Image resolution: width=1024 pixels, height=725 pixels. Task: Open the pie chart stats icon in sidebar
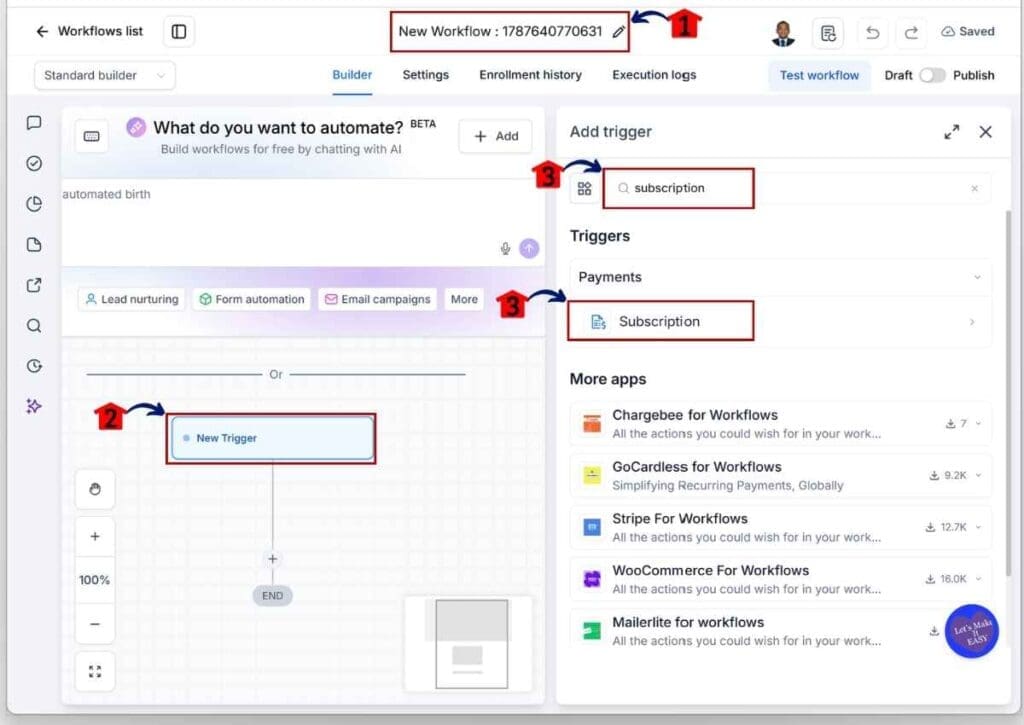point(34,204)
